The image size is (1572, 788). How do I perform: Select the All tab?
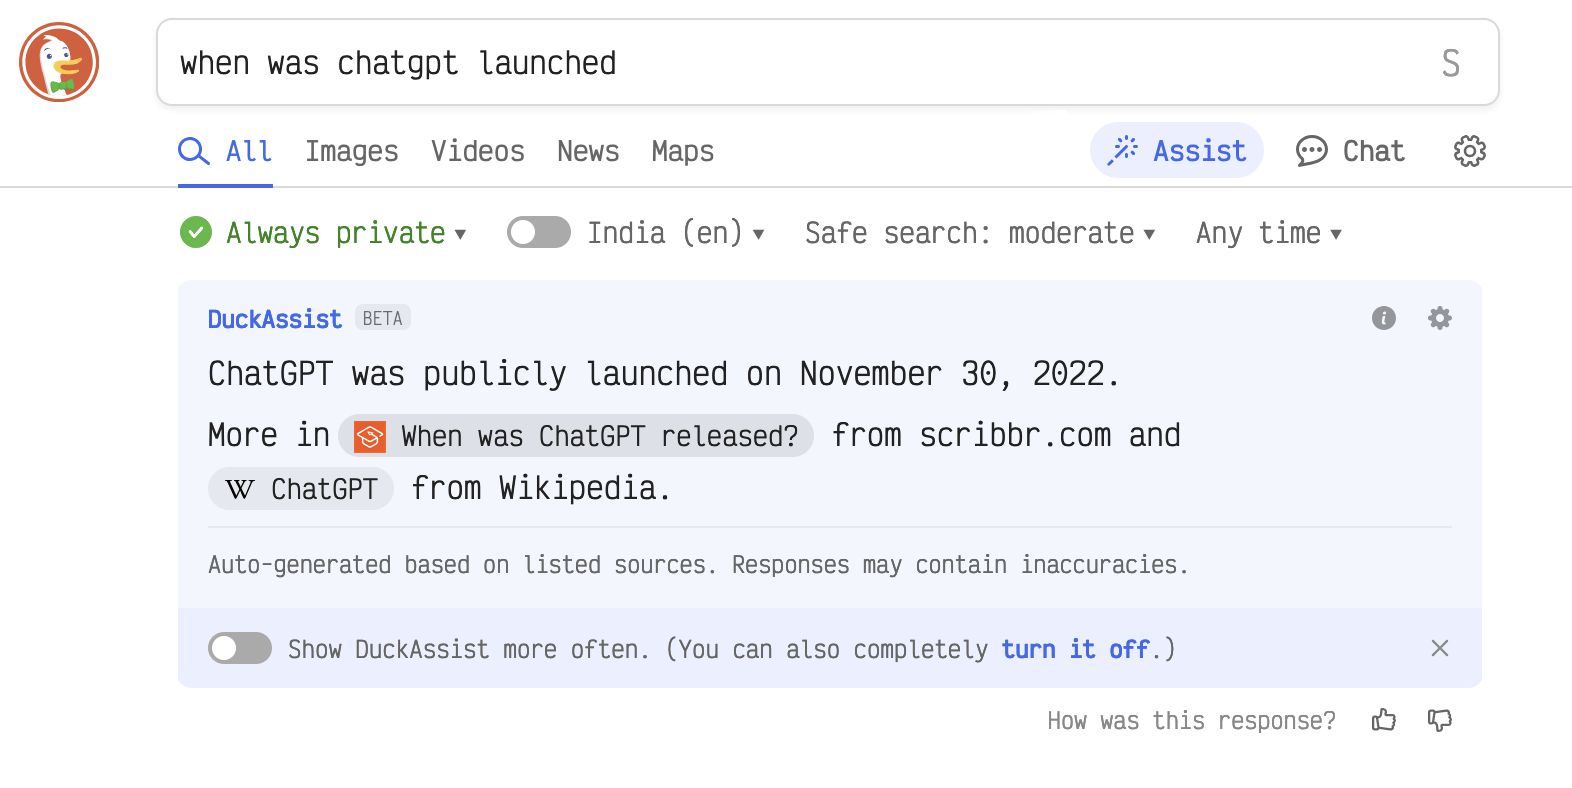225,152
